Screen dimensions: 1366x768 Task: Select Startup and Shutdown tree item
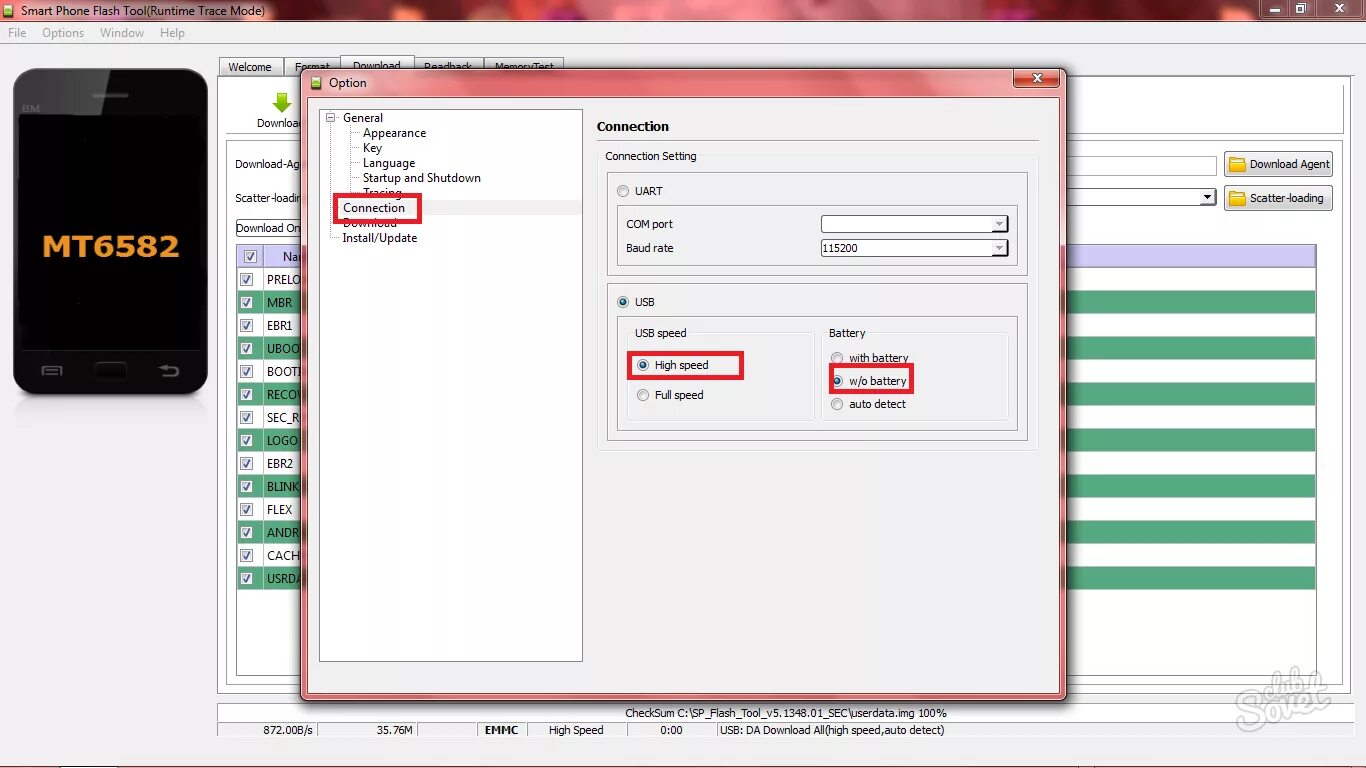[422, 178]
